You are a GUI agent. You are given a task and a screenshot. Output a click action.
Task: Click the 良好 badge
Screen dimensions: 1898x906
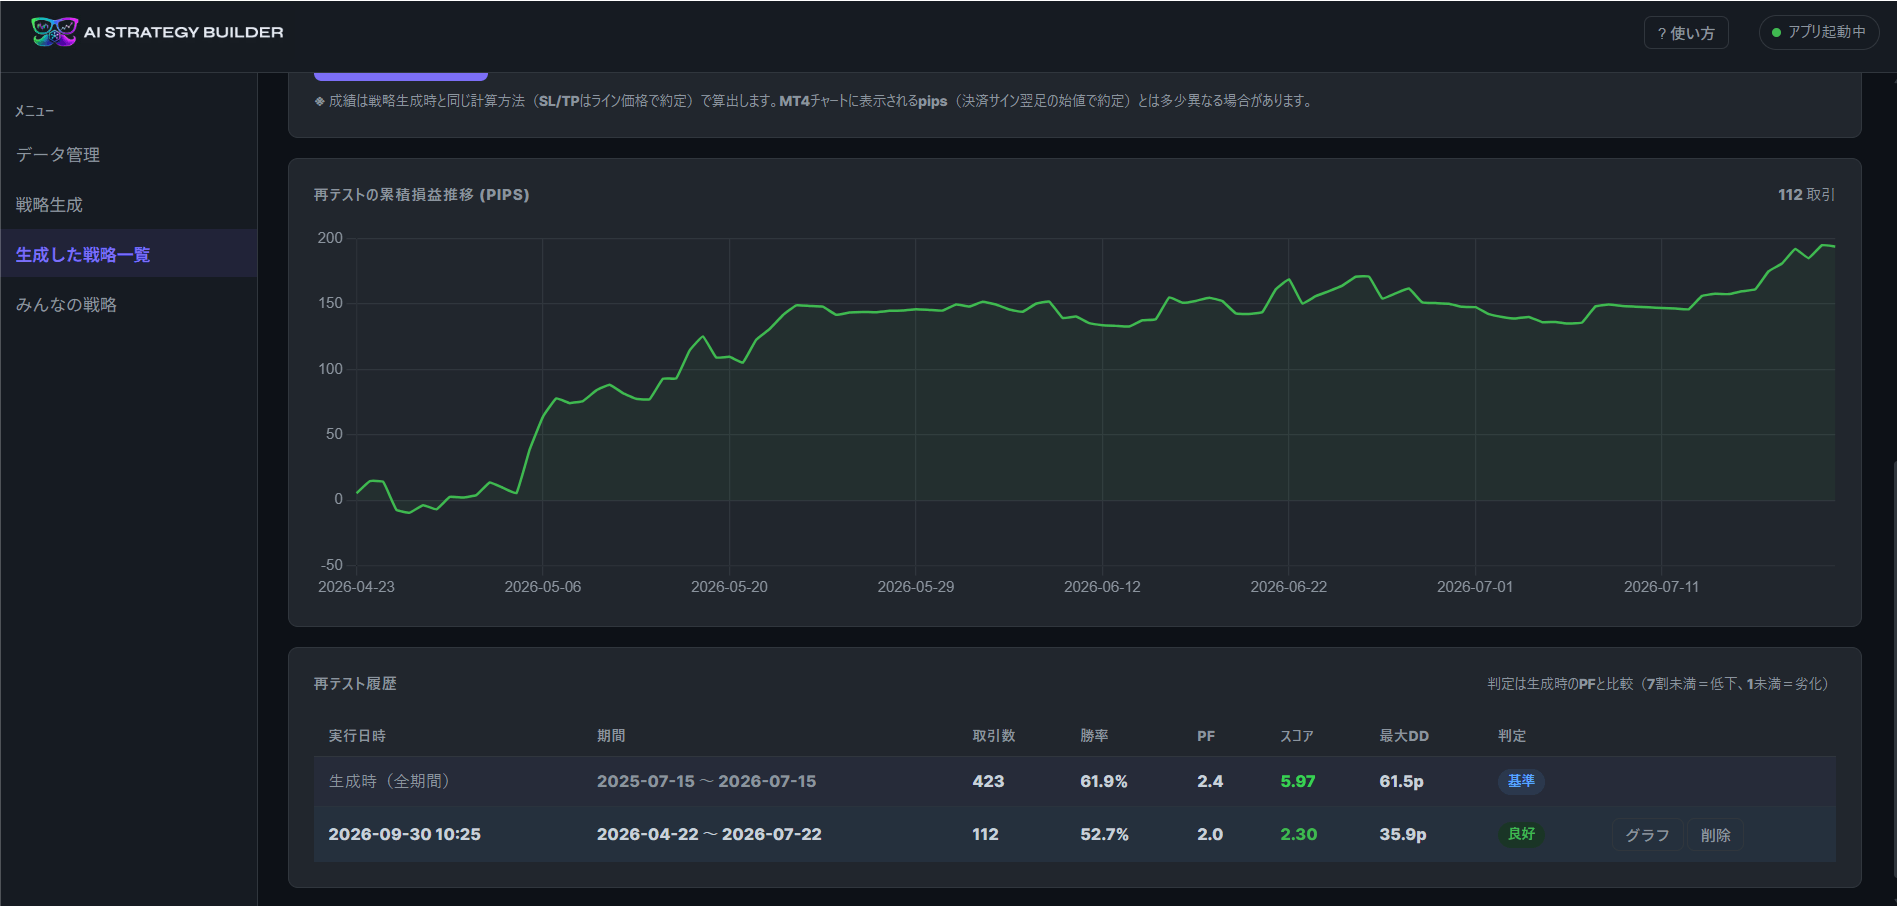[x=1521, y=834]
